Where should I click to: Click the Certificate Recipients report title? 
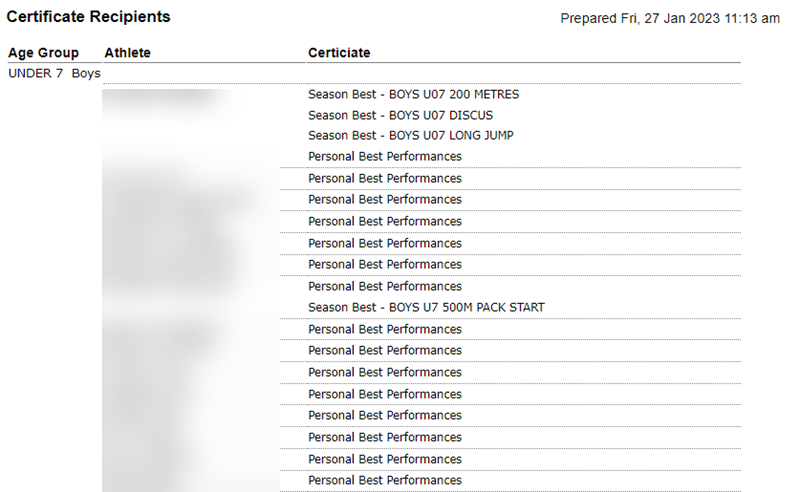pos(89,17)
